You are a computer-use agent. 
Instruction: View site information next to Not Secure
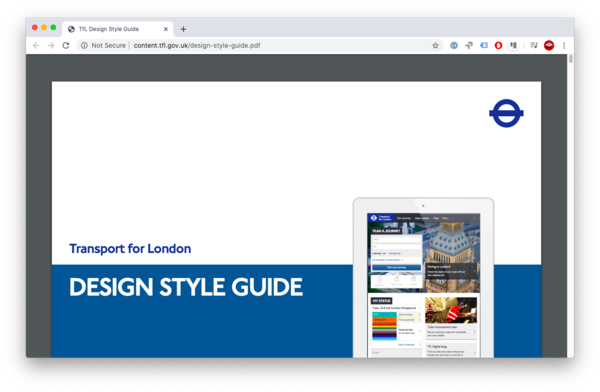[84, 45]
